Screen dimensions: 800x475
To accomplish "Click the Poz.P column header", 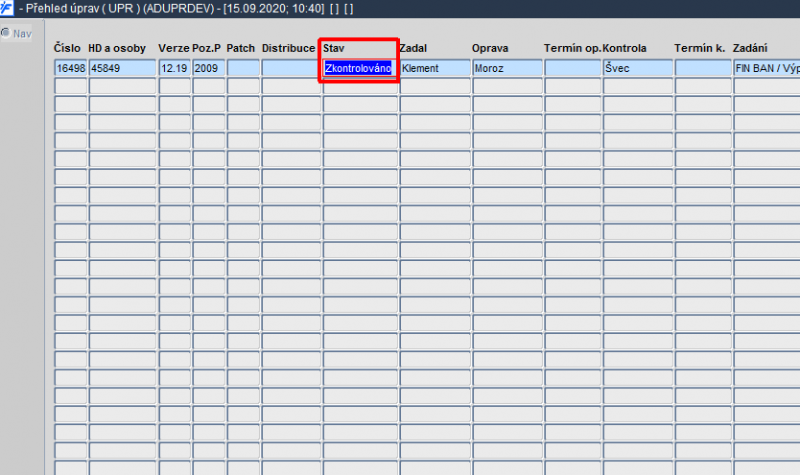I will [206, 48].
